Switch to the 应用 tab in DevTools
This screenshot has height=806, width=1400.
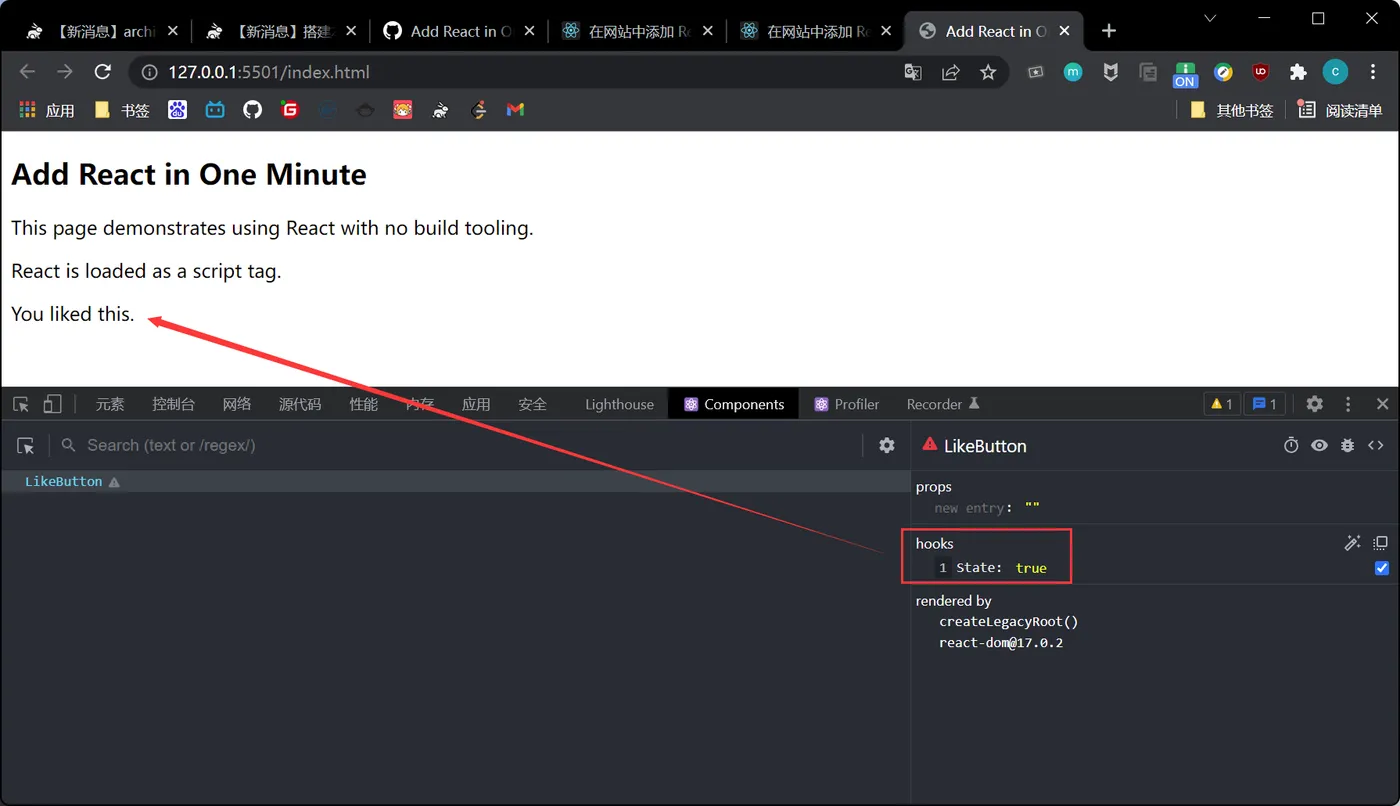476,404
